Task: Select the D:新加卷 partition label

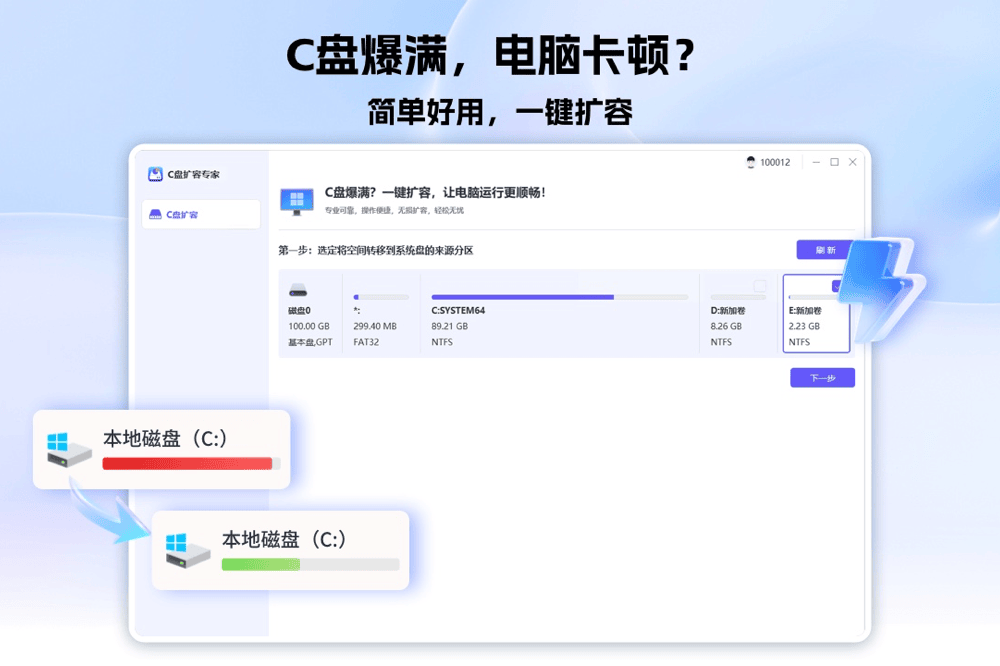Action: pos(728,311)
